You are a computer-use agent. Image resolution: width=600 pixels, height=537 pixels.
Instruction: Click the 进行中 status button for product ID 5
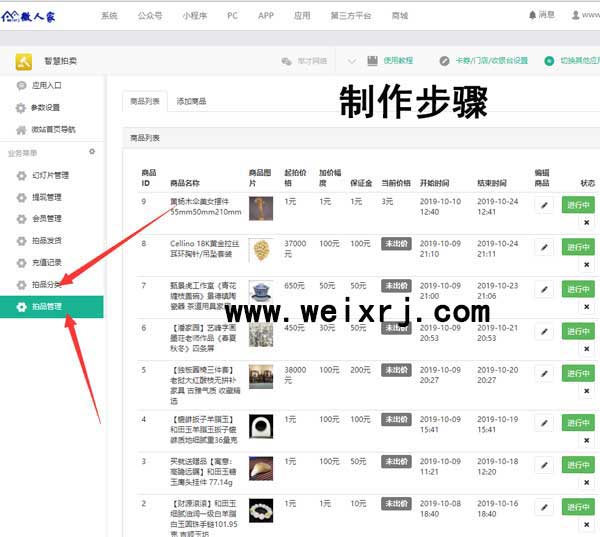tap(578, 374)
